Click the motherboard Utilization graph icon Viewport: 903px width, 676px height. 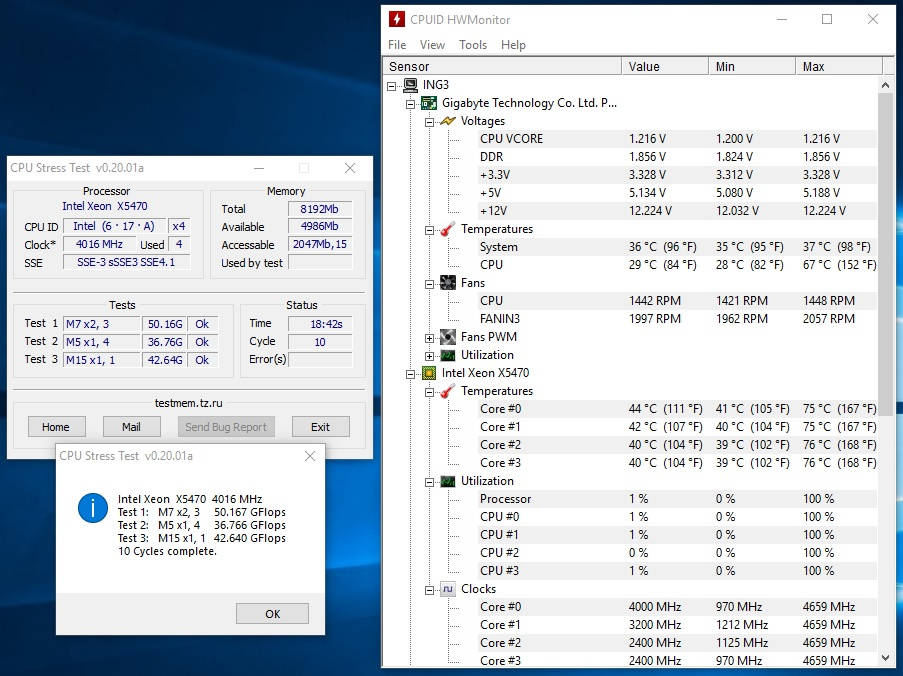(x=447, y=355)
